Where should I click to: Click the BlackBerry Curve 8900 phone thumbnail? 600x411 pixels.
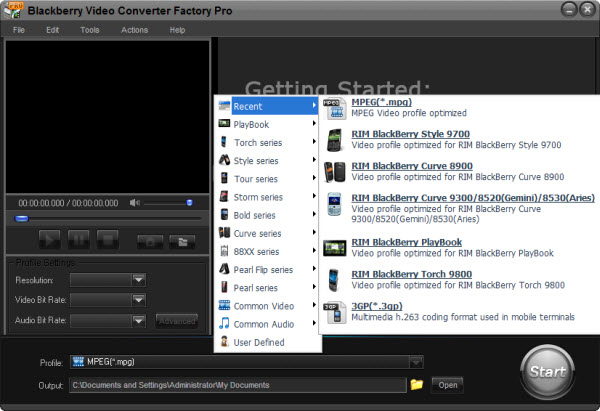point(334,172)
